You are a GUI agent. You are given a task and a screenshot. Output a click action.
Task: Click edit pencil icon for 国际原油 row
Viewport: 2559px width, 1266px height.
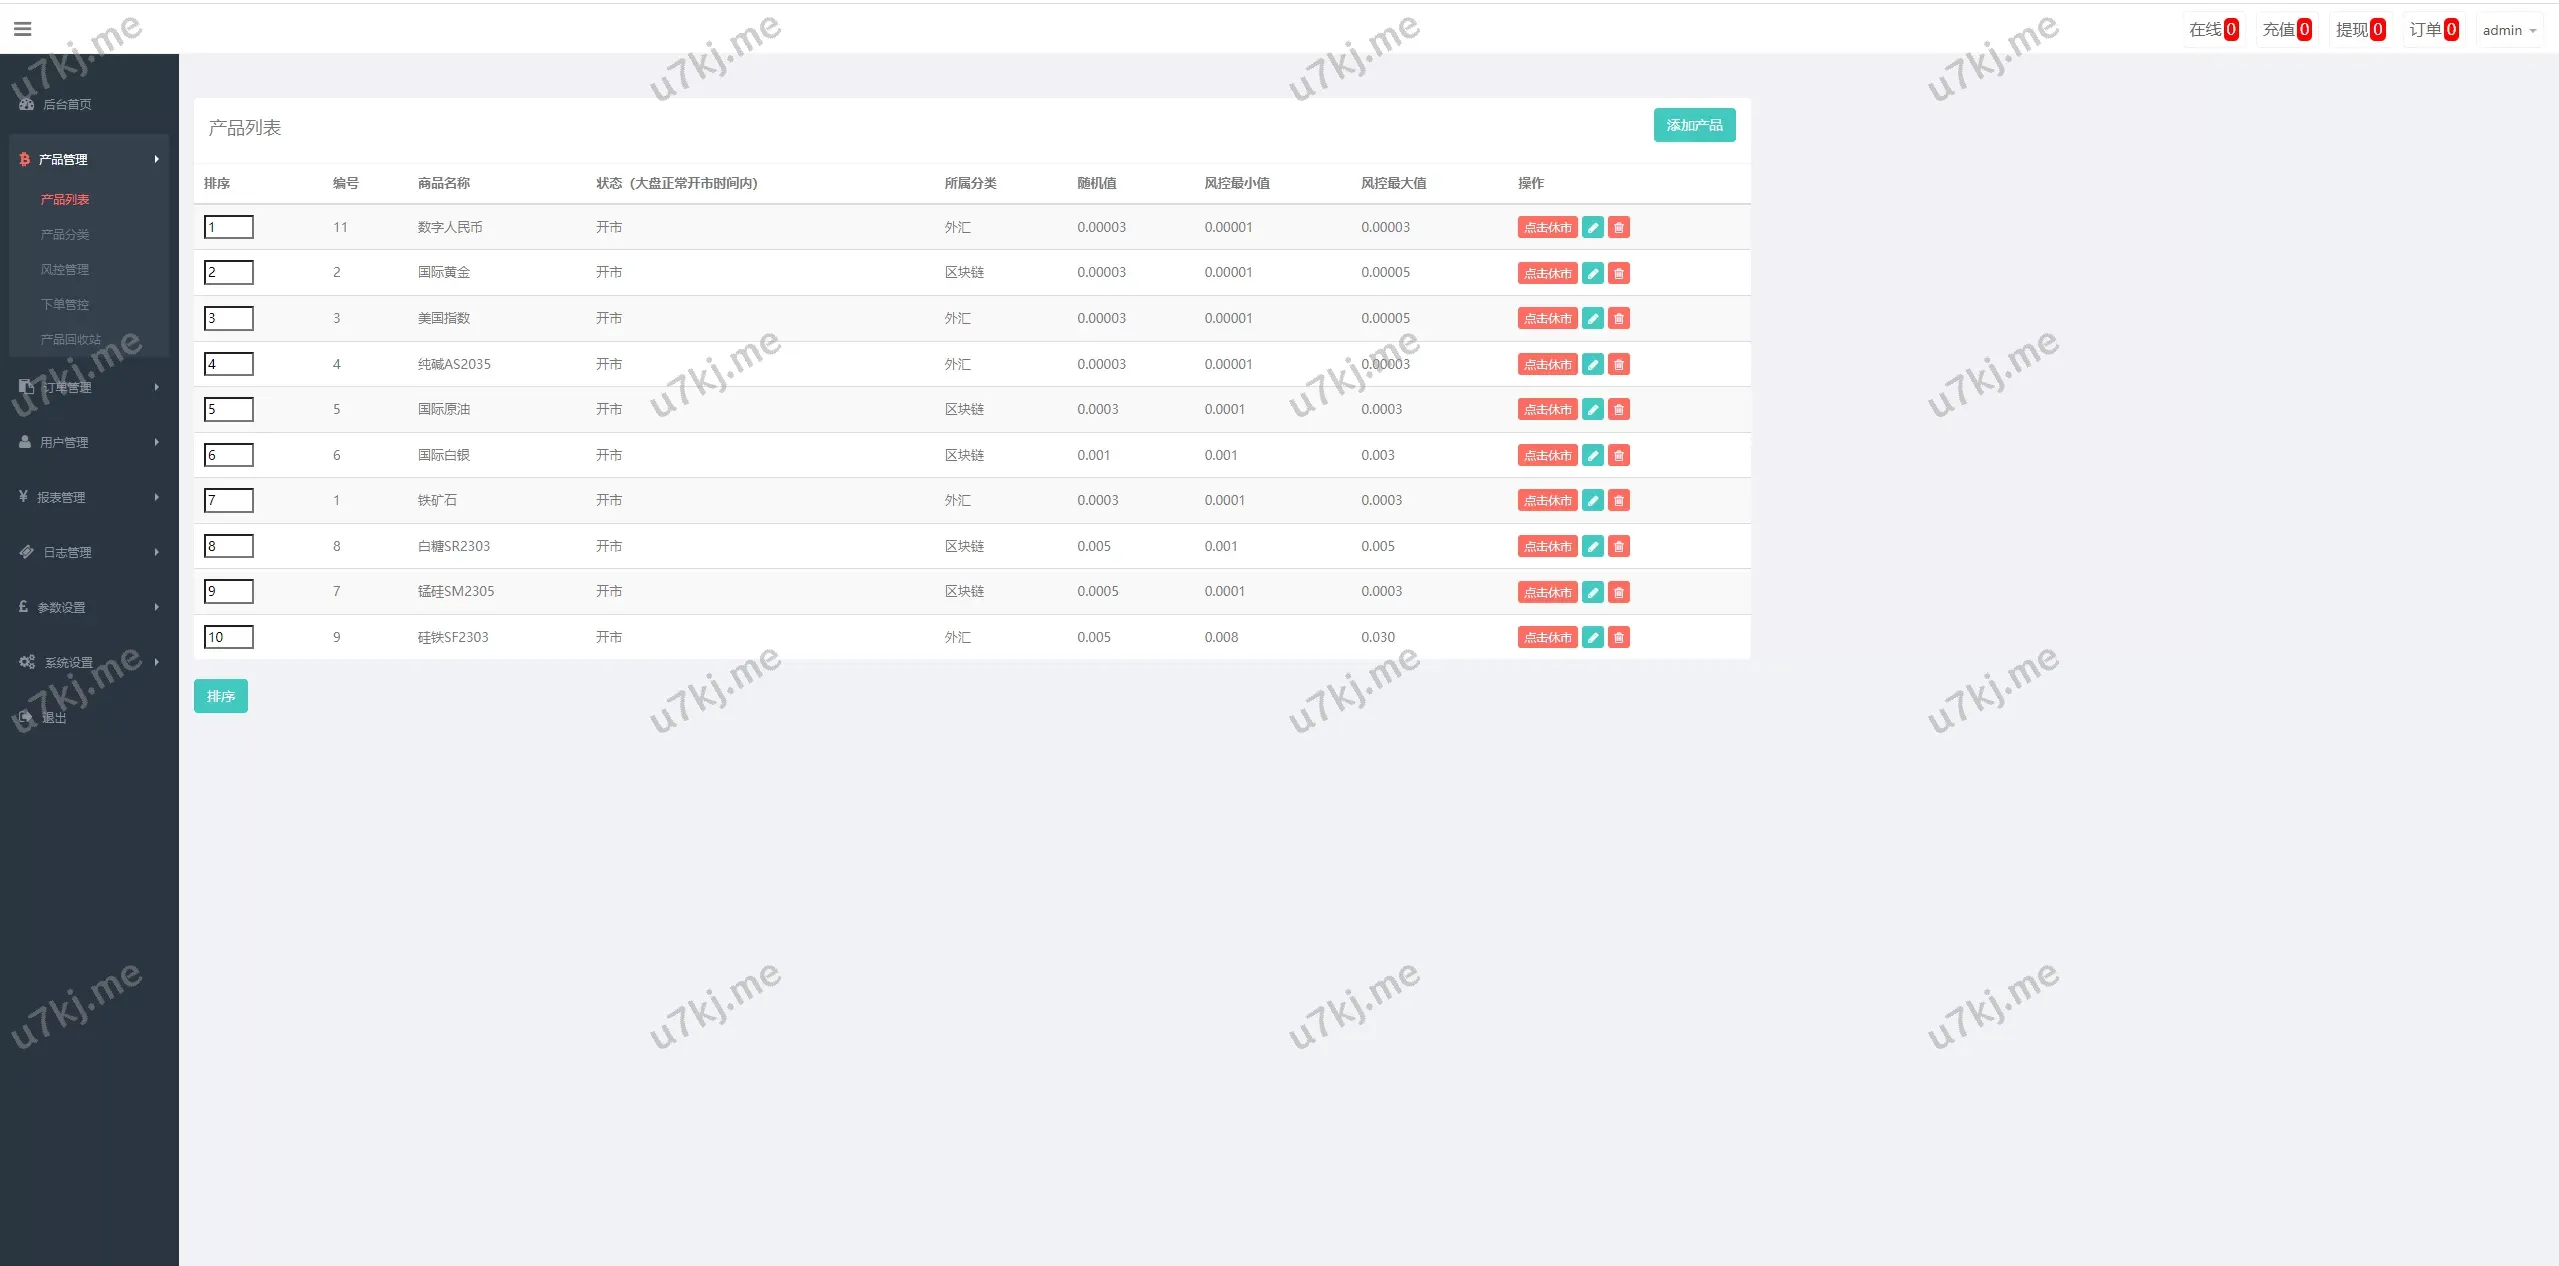pos(1593,410)
